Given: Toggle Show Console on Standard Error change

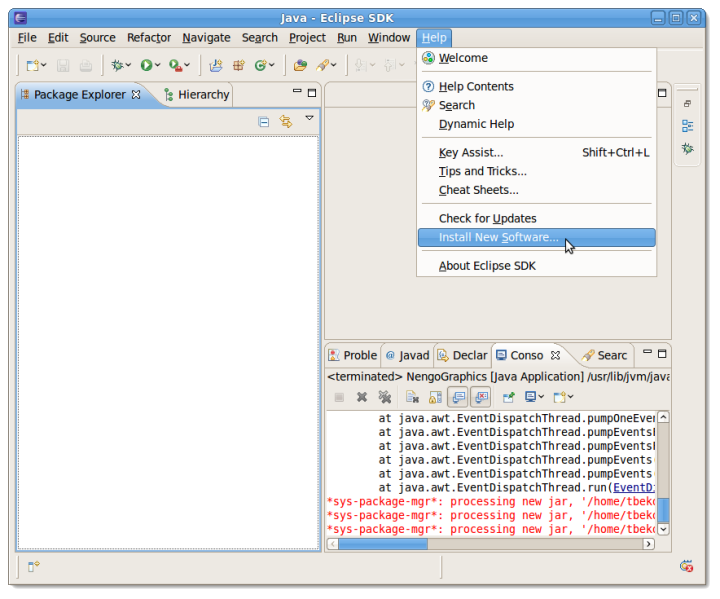Looking at the screenshot, I should click(481, 397).
